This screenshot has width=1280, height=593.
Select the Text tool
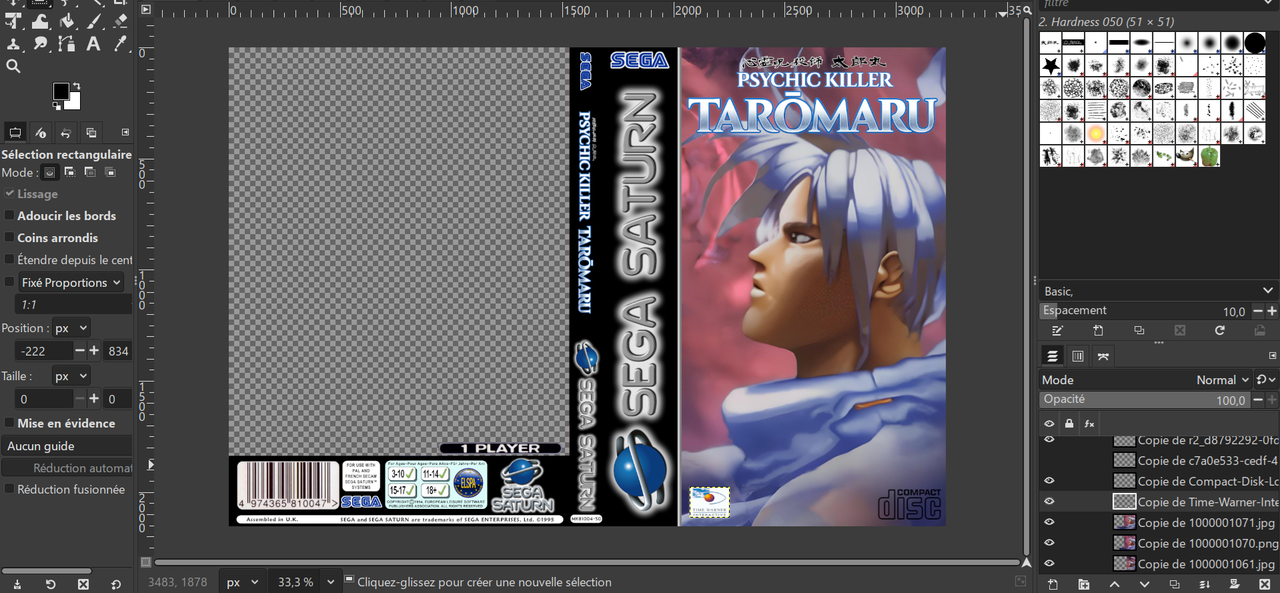93,43
